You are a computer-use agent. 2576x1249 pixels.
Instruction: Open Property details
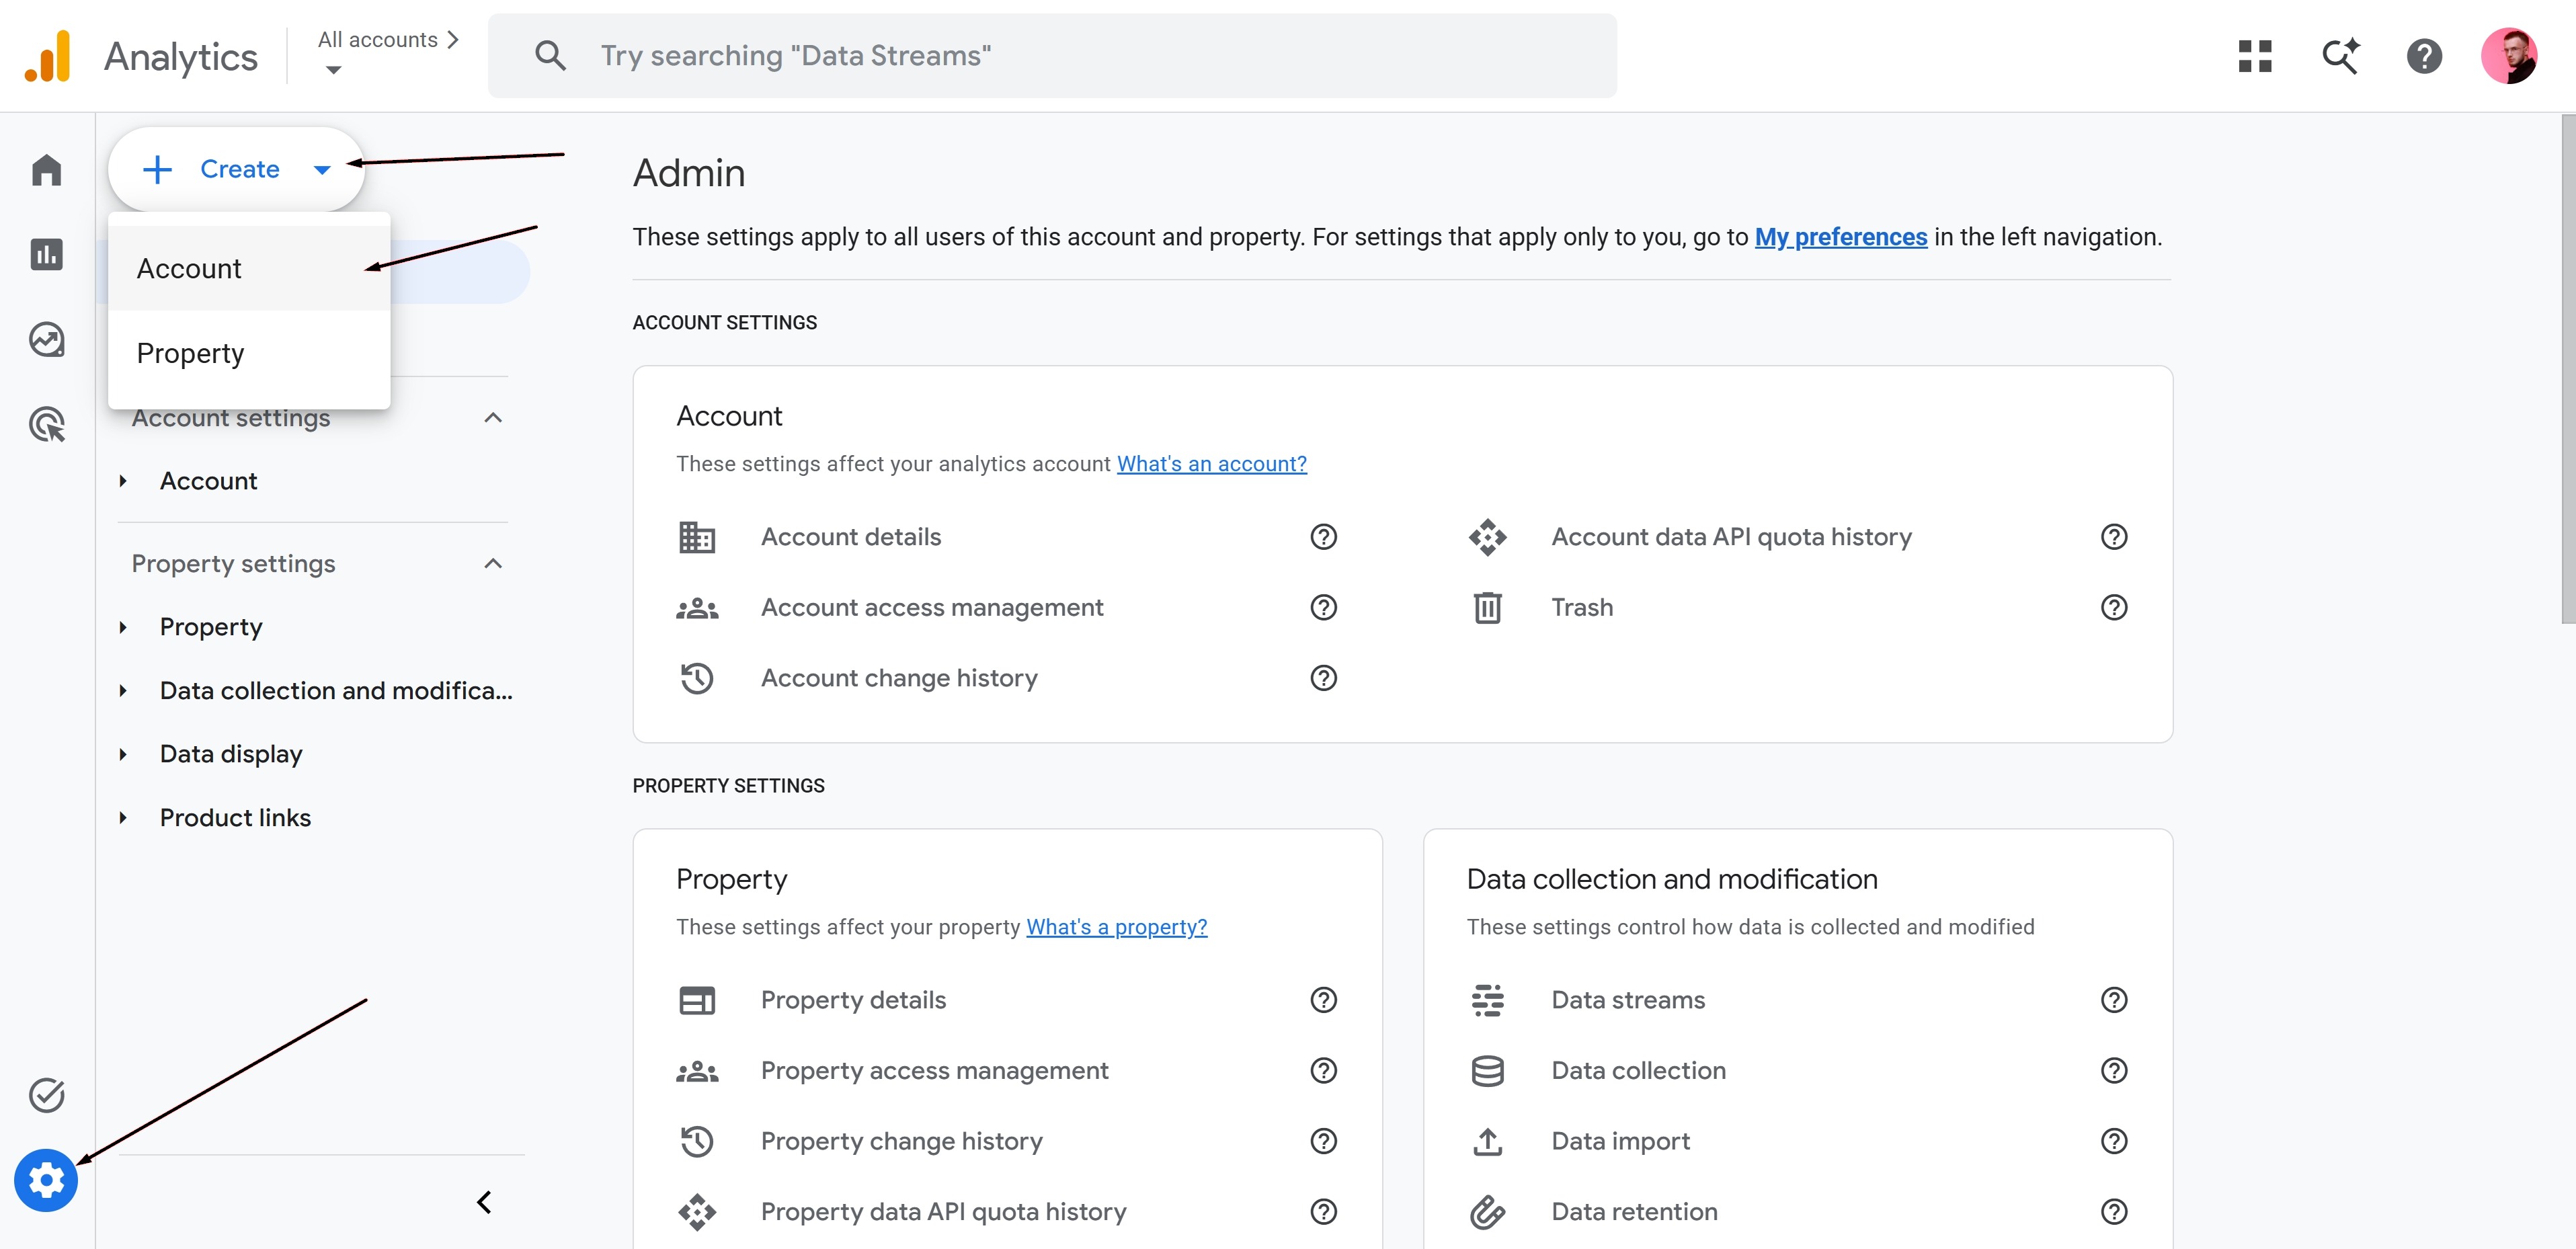pos(853,1000)
